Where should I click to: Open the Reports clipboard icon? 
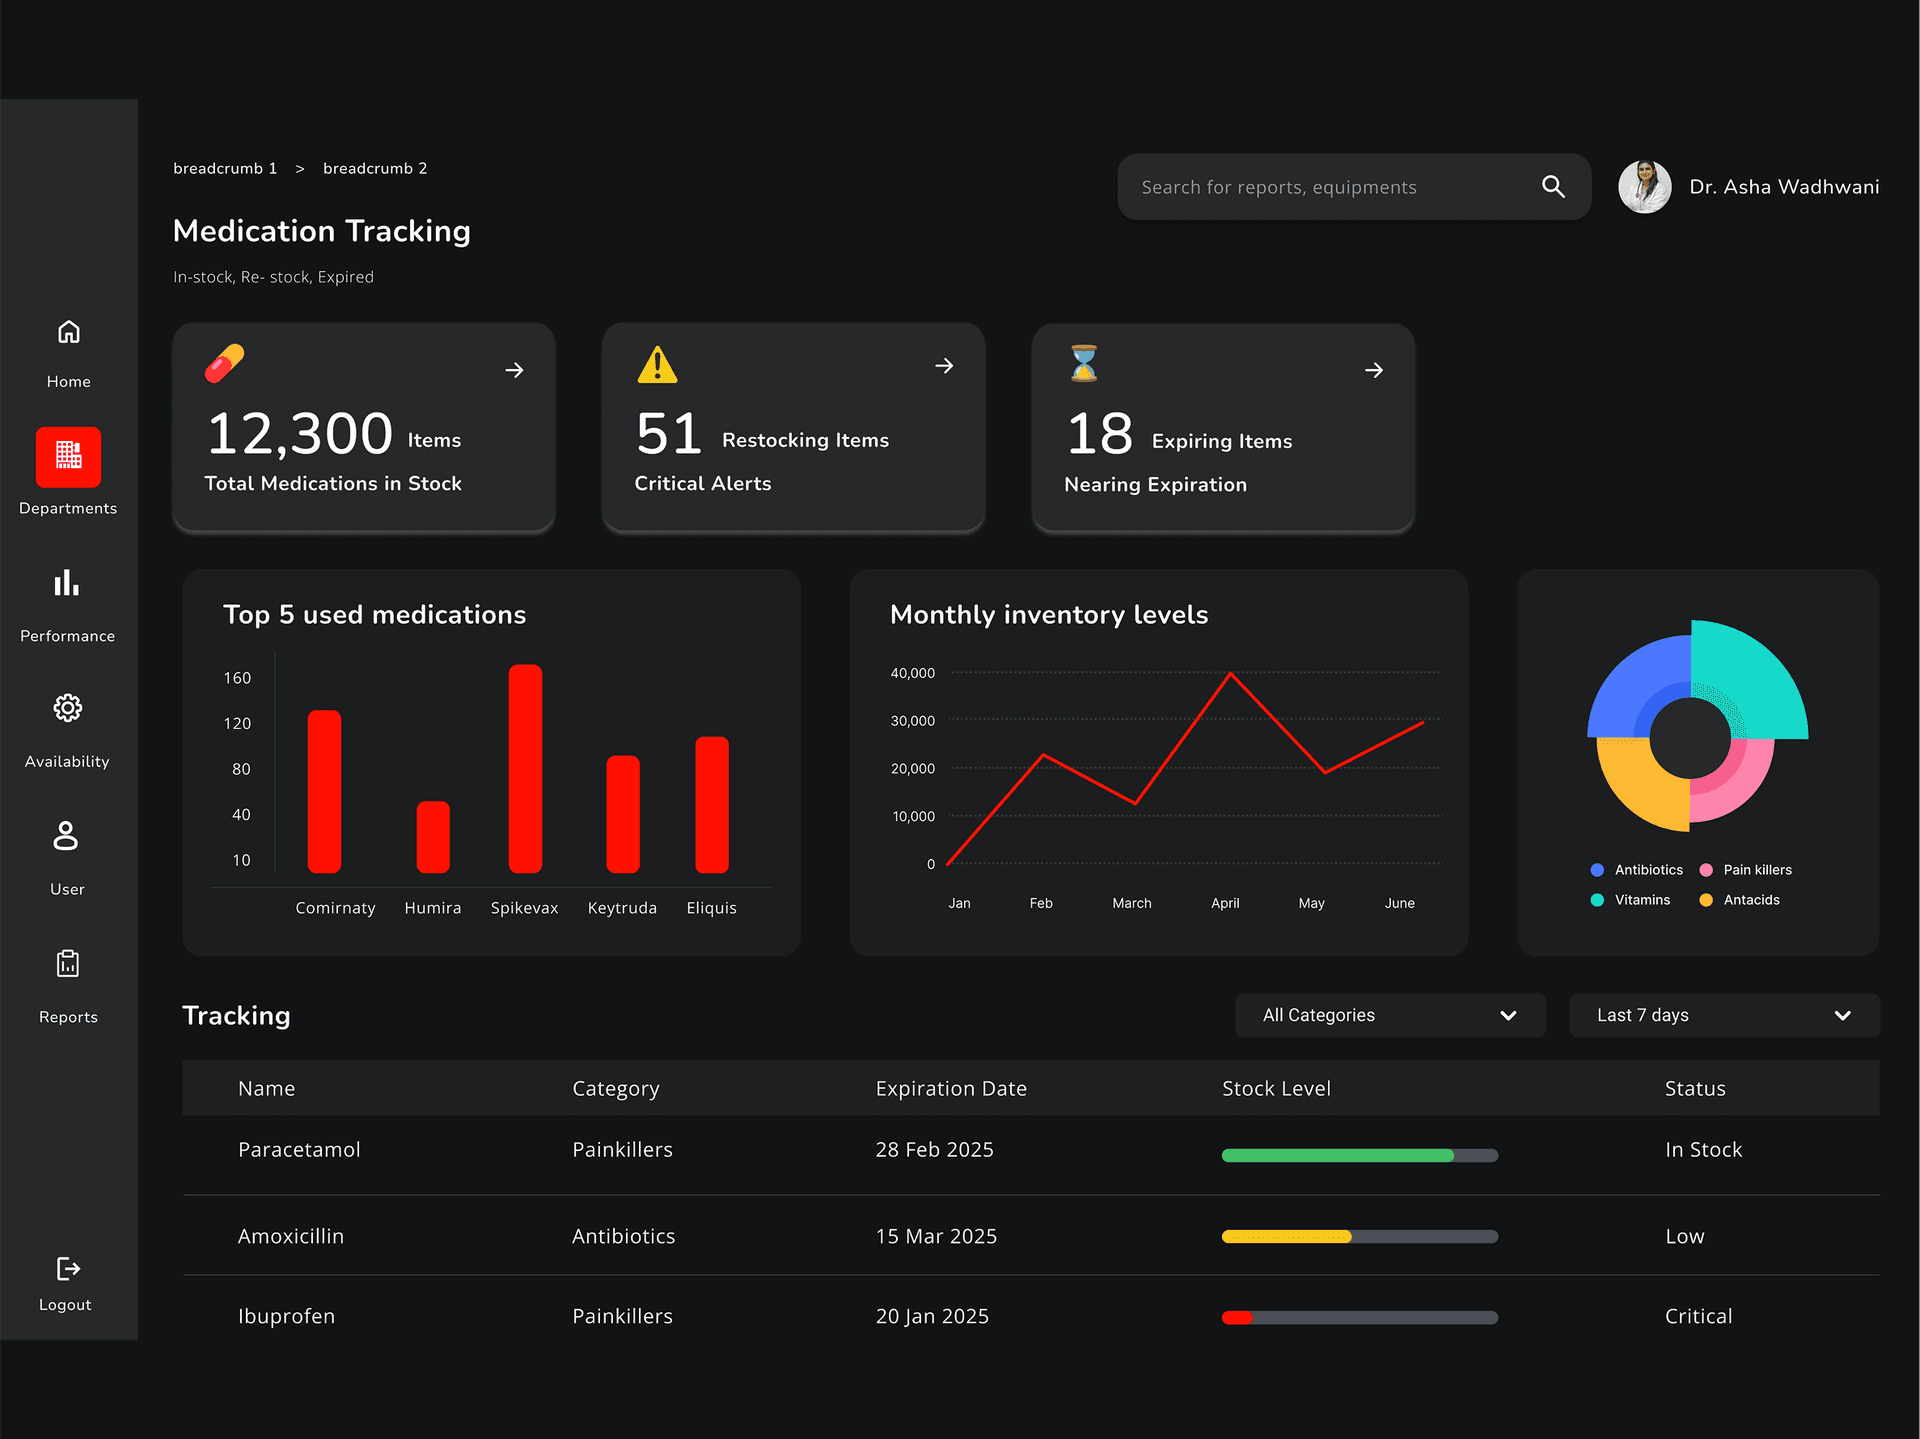[67, 964]
